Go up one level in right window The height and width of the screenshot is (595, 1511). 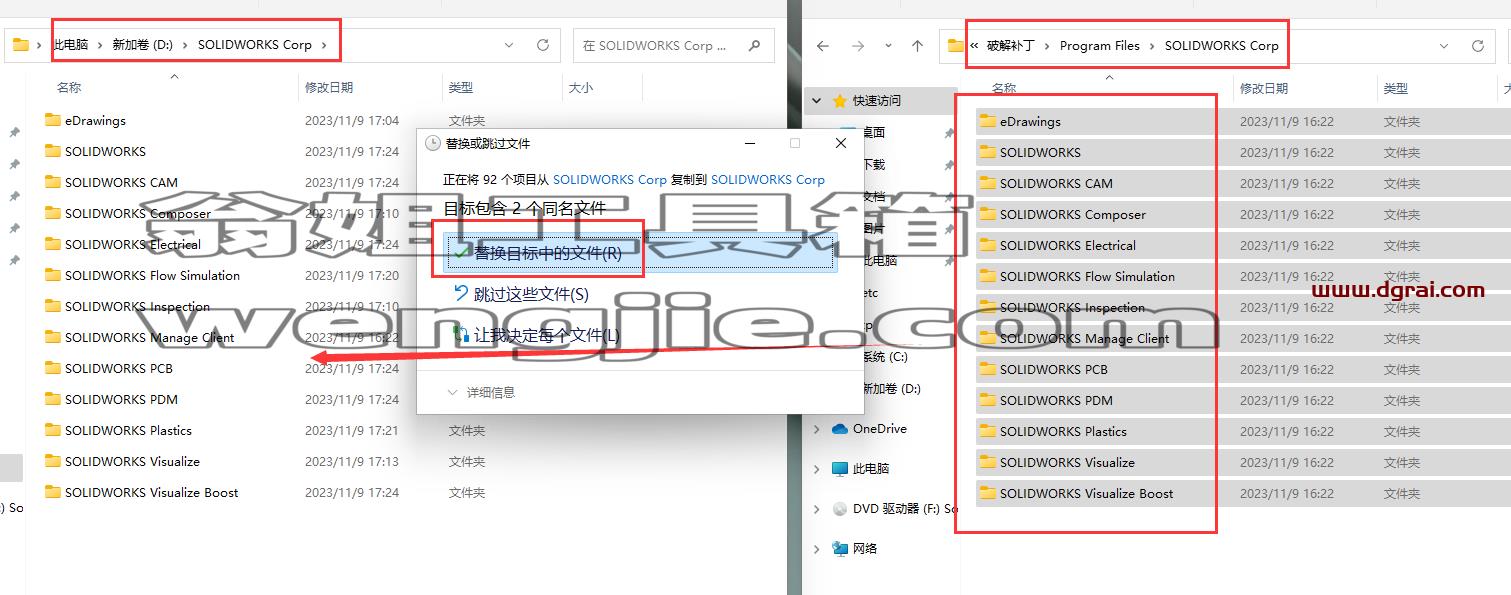[917, 46]
